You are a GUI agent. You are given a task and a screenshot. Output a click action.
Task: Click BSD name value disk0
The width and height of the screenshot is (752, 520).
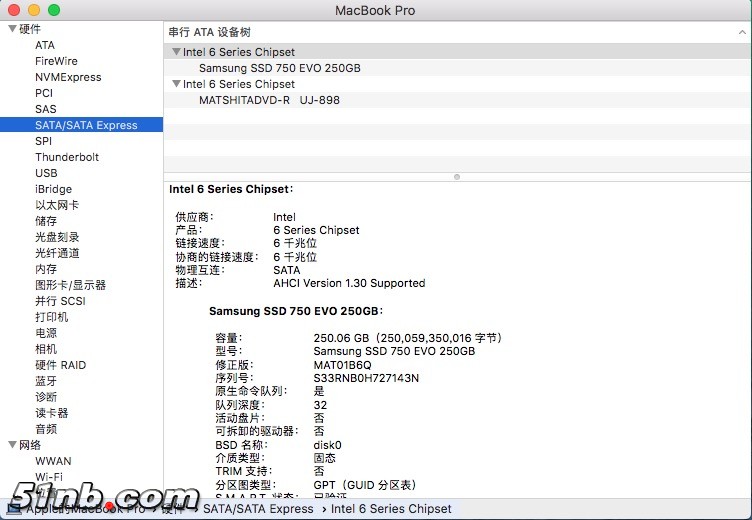tap(328, 445)
